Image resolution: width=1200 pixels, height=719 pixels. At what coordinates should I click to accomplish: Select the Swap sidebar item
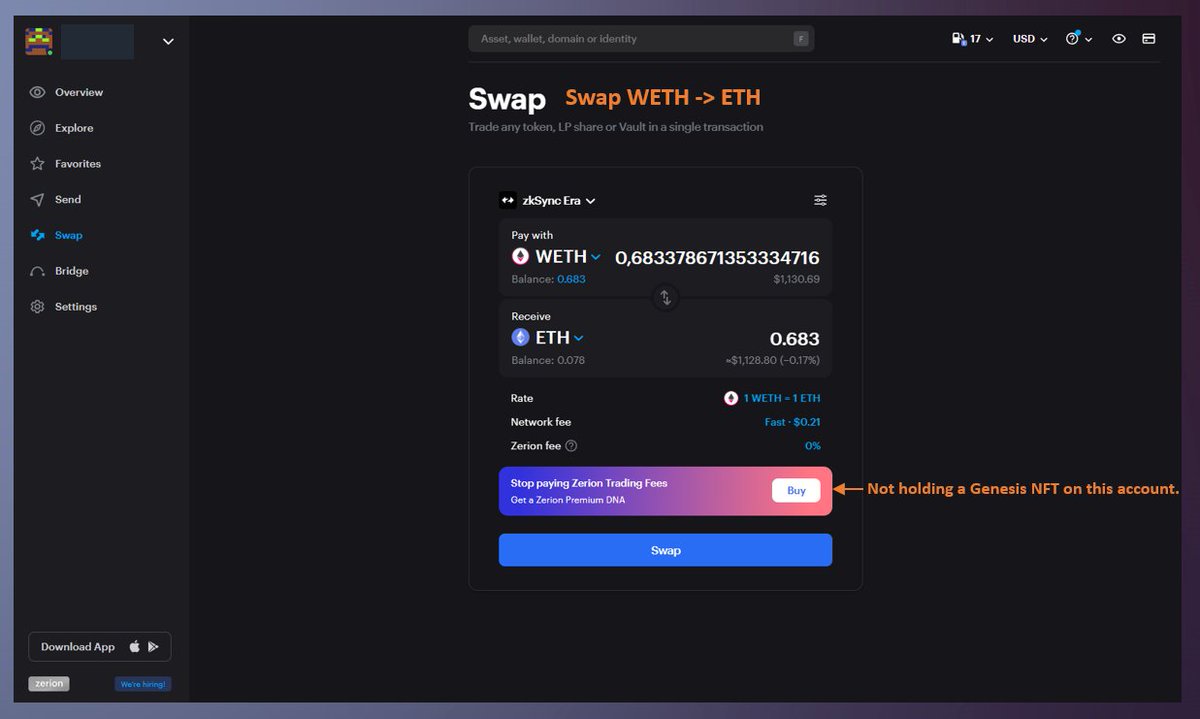(57, 236)
